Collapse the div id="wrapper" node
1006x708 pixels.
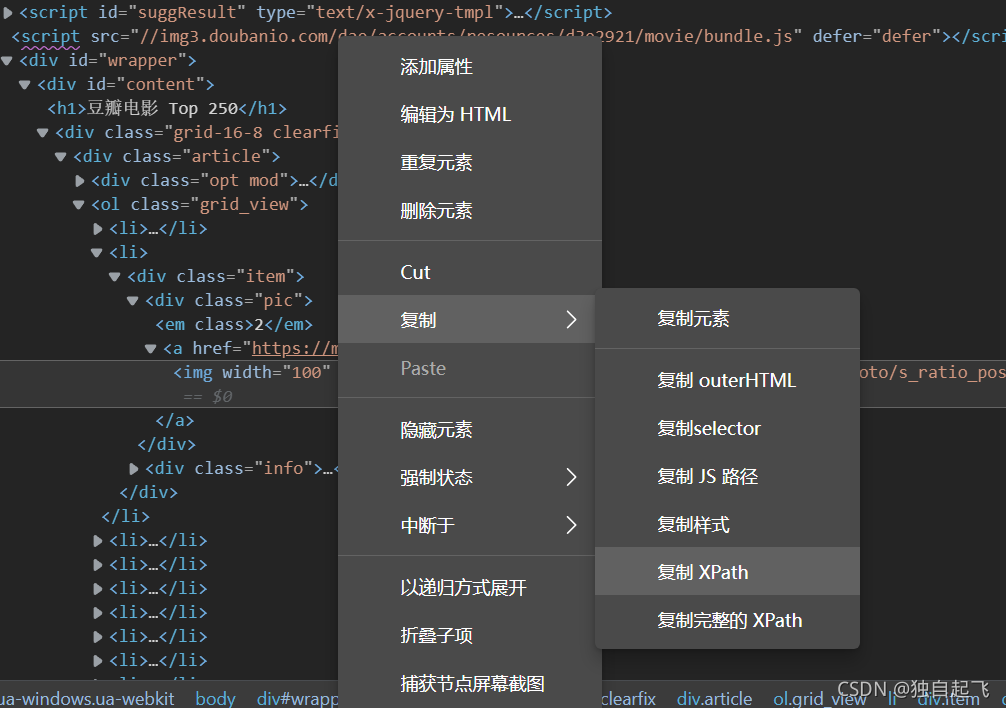(7, 61)
